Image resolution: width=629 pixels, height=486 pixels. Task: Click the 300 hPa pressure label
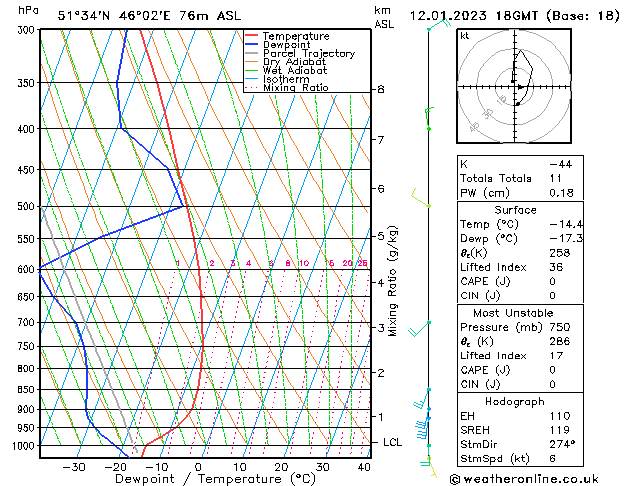tap(28, 30)
